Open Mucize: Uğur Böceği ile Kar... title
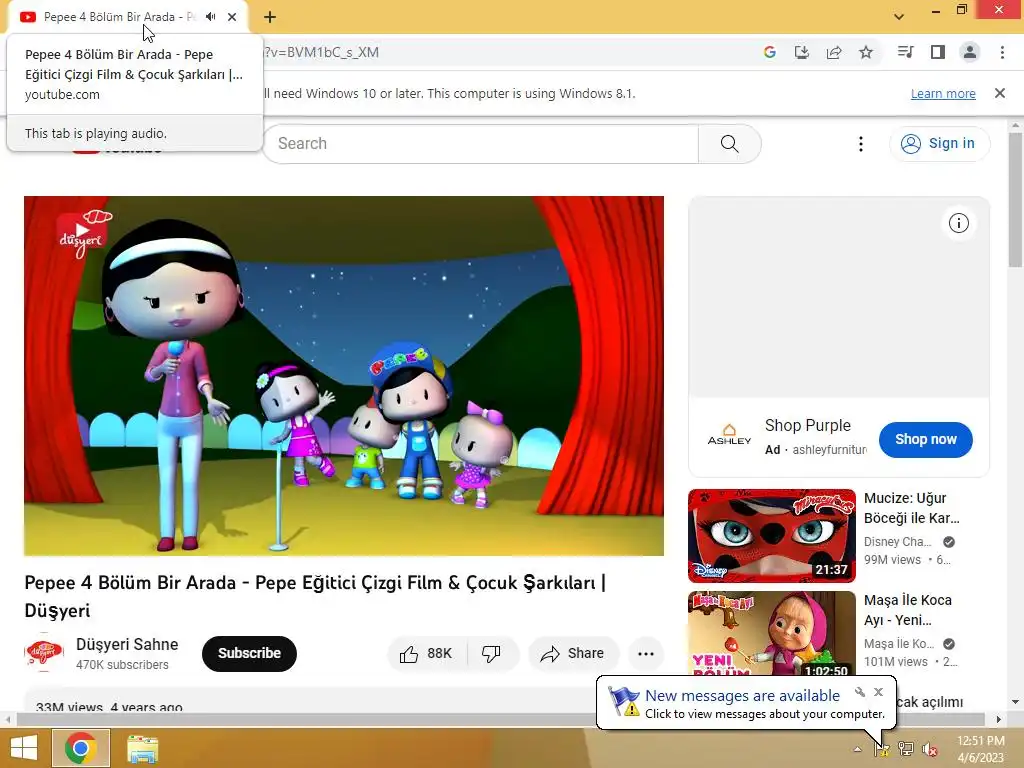Screen dimensions: 1024x768 coord(912,508)
